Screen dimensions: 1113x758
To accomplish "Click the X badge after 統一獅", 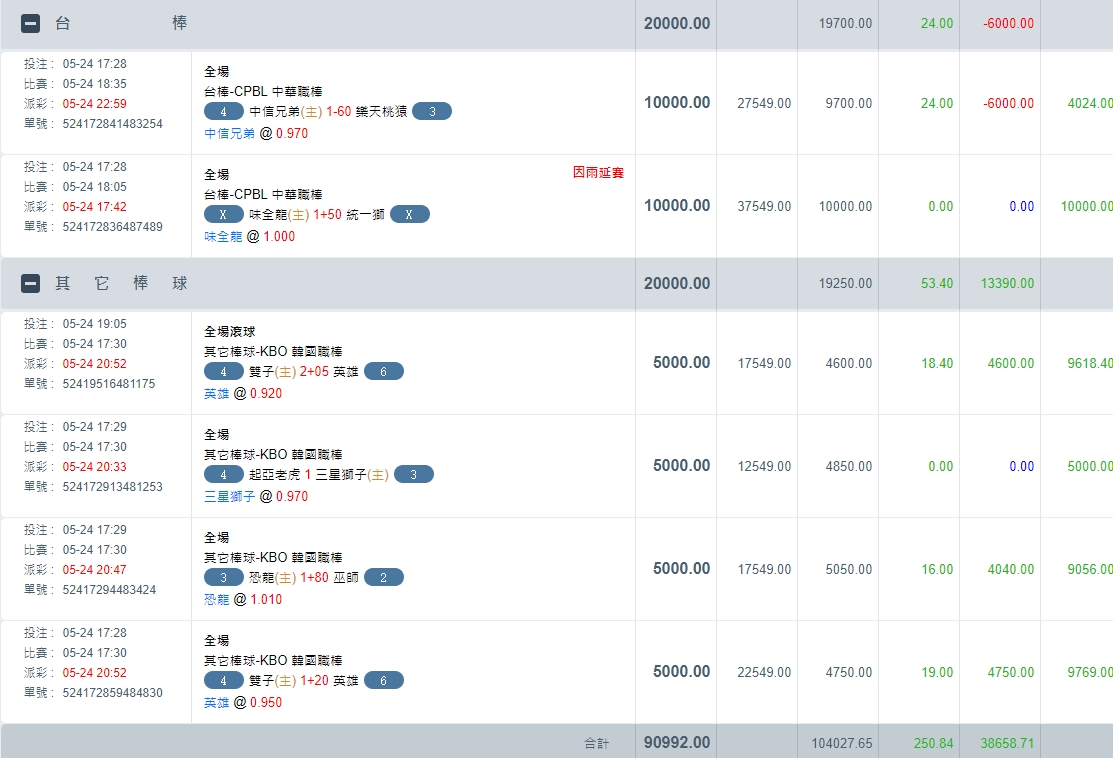I will (x=409, y=215).
